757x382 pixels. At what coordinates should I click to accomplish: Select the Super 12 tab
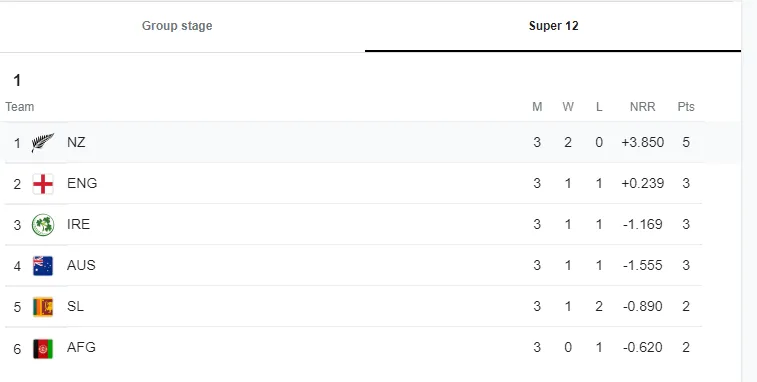click(x=553, y=26)
